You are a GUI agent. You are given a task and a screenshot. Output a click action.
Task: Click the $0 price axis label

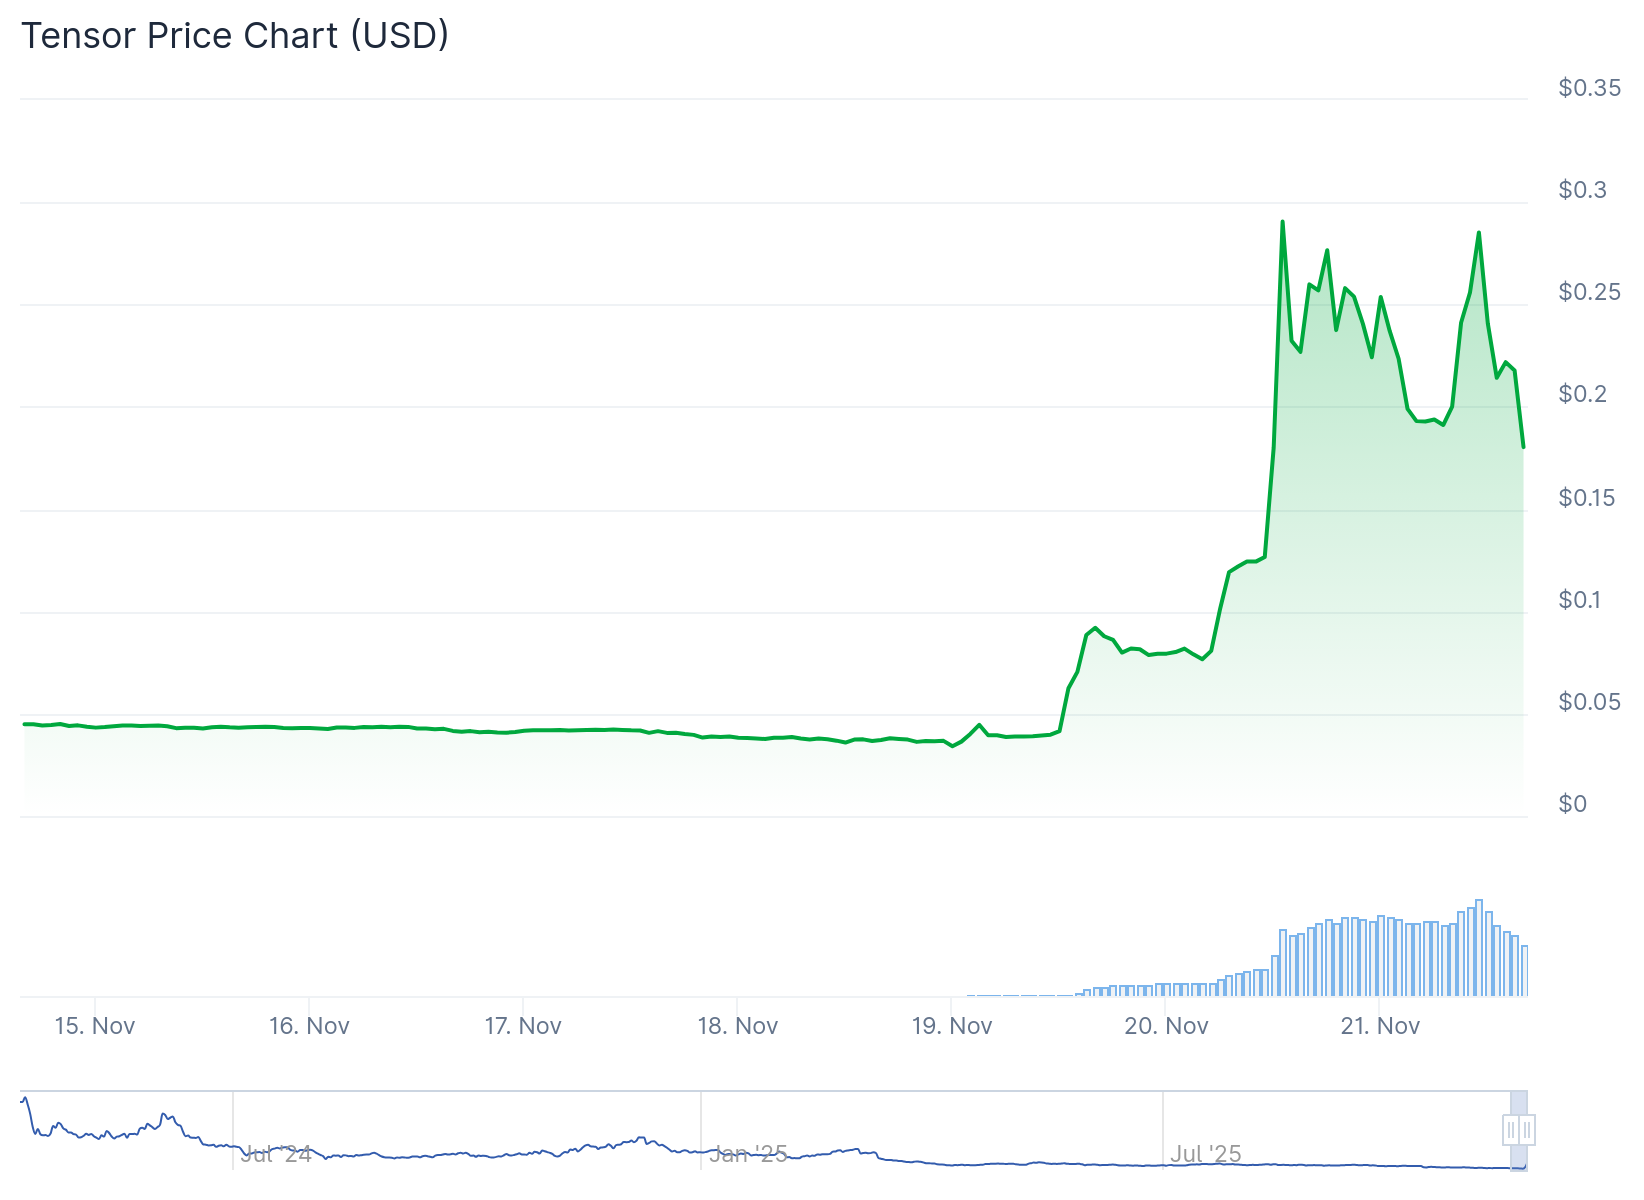tap(1572, 804)
